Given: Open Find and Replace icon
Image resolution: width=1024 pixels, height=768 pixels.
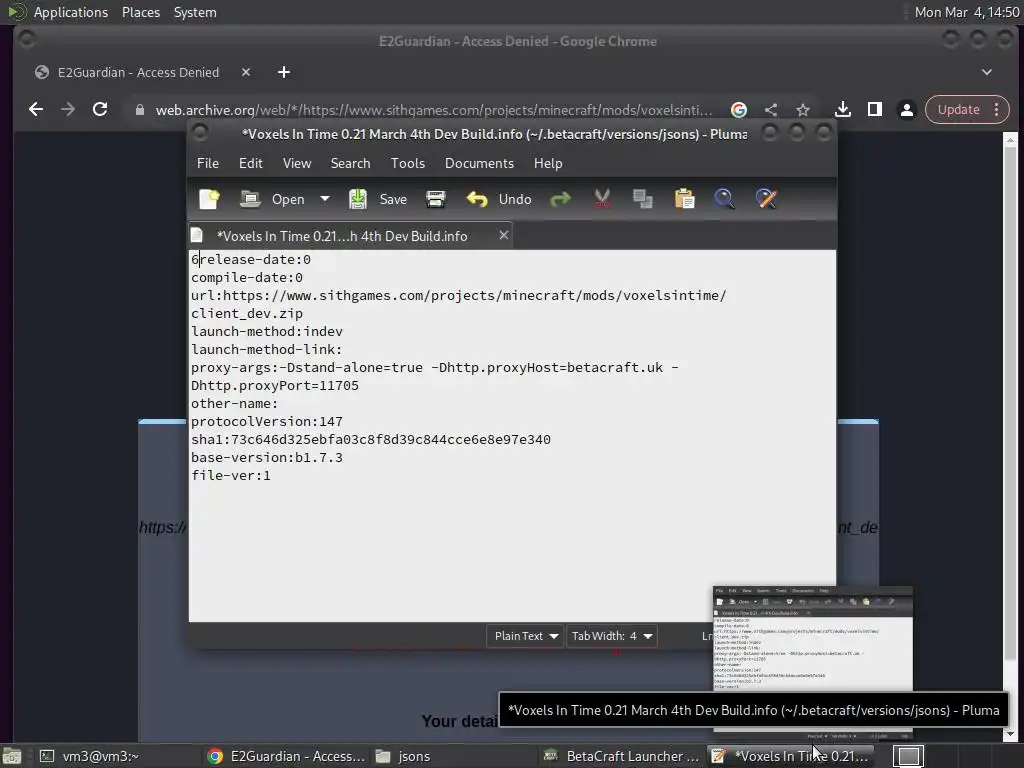Looking at the screenshot, I should (x=766, y=199).
